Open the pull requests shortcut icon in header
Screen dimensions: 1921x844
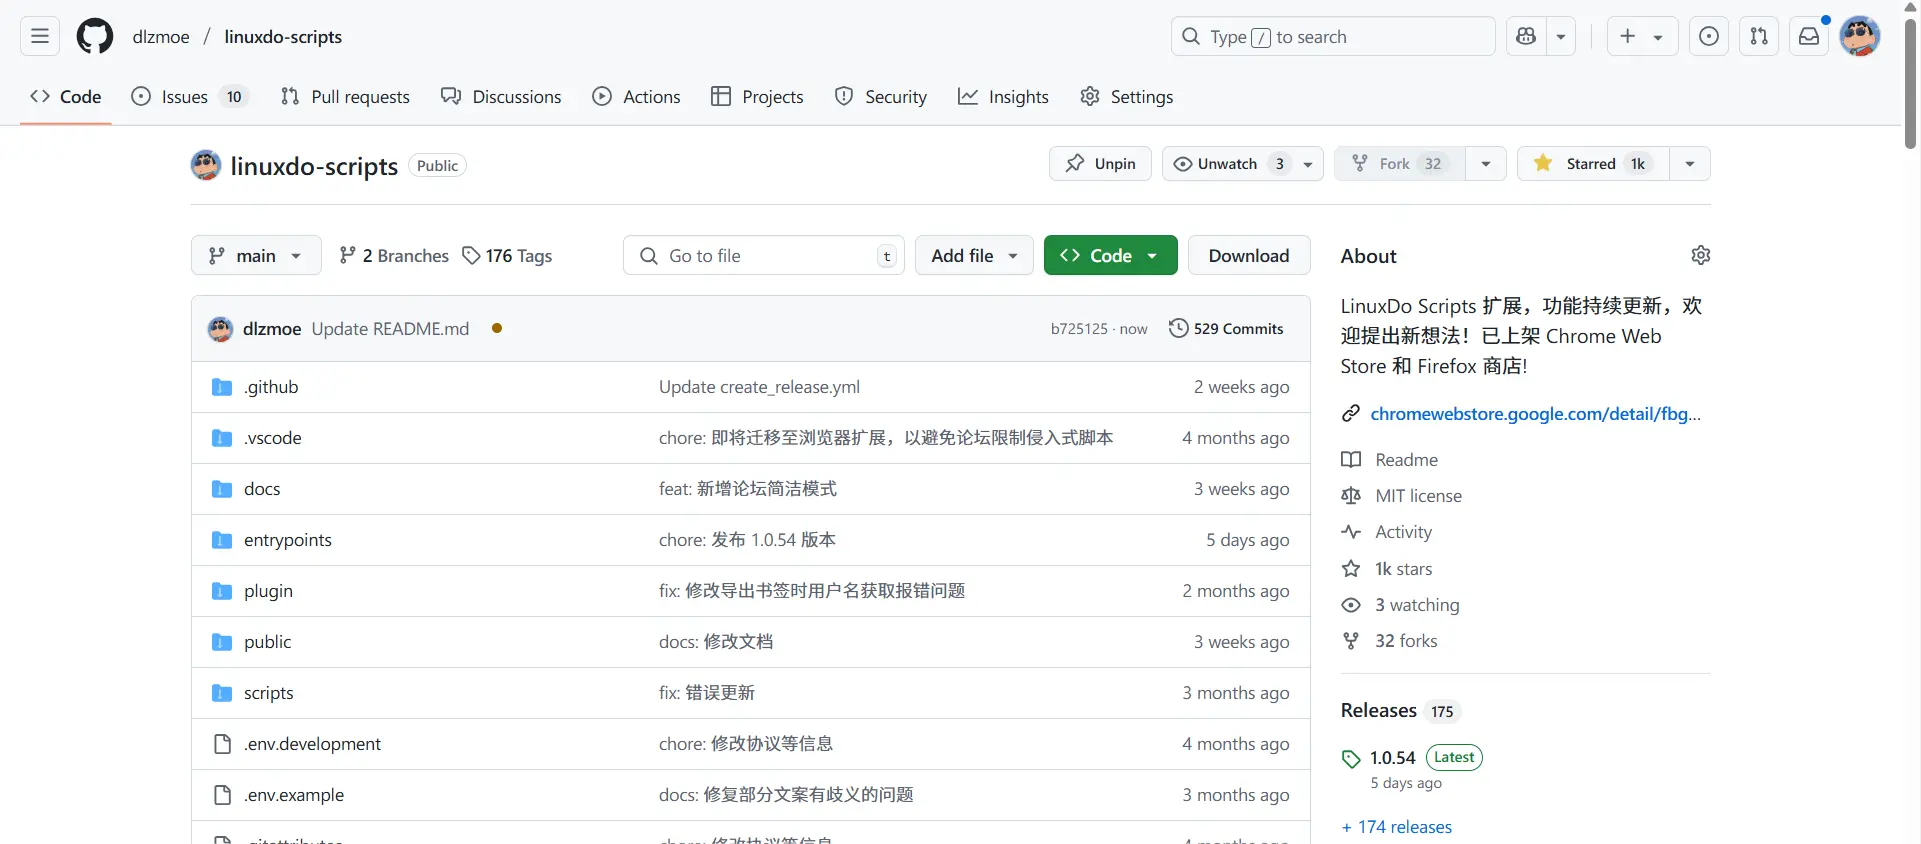pos(1759,37)
